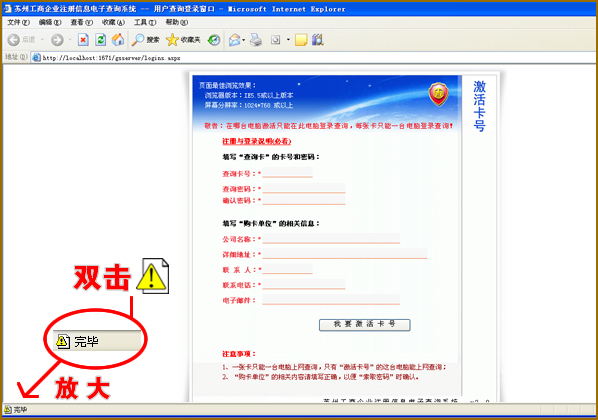Click the 电子邮件 input field

(x=331, y=299)
